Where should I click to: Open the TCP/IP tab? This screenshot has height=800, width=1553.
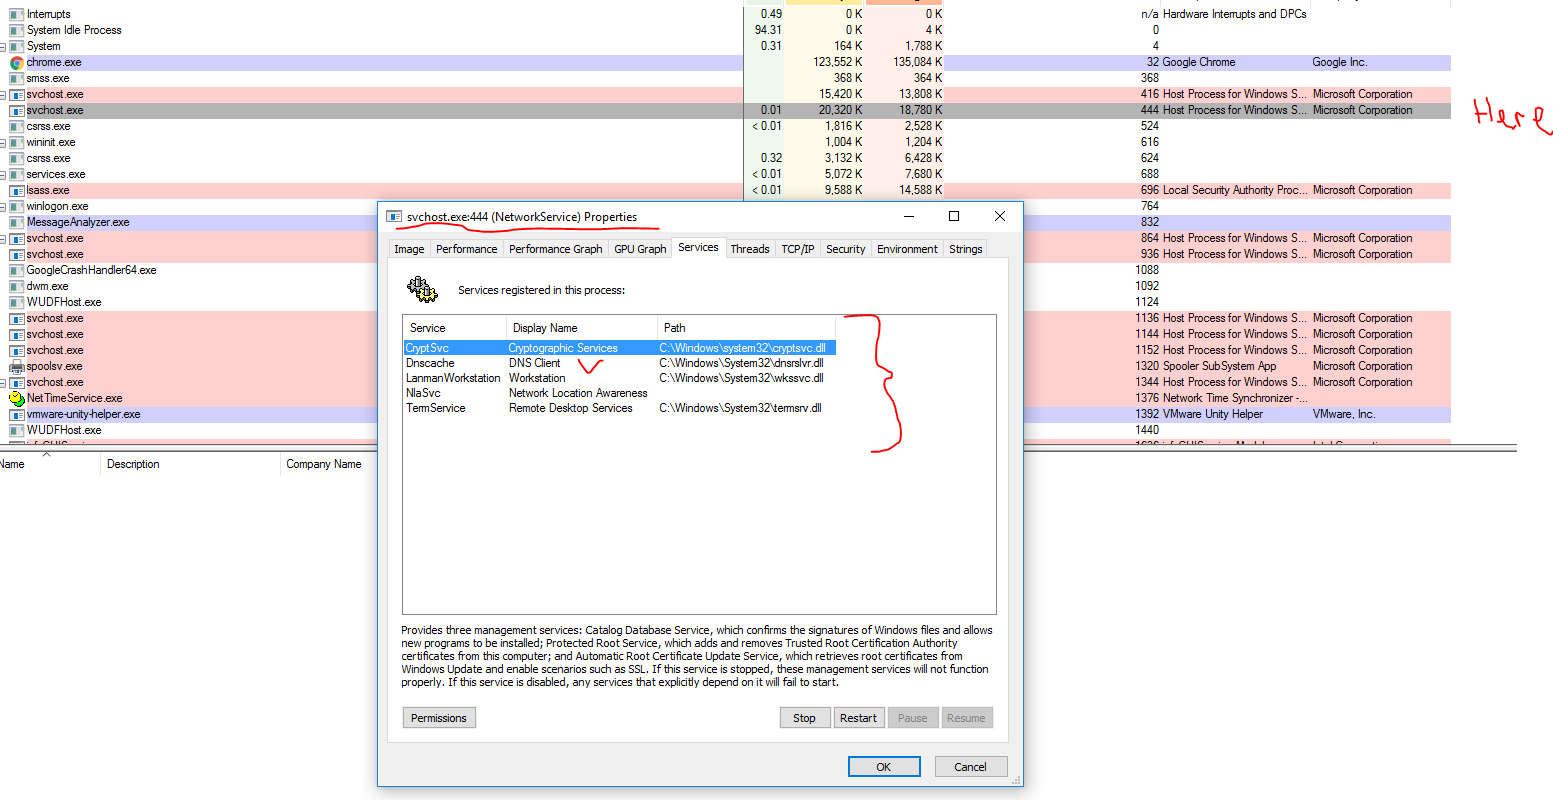pos(797,249)
